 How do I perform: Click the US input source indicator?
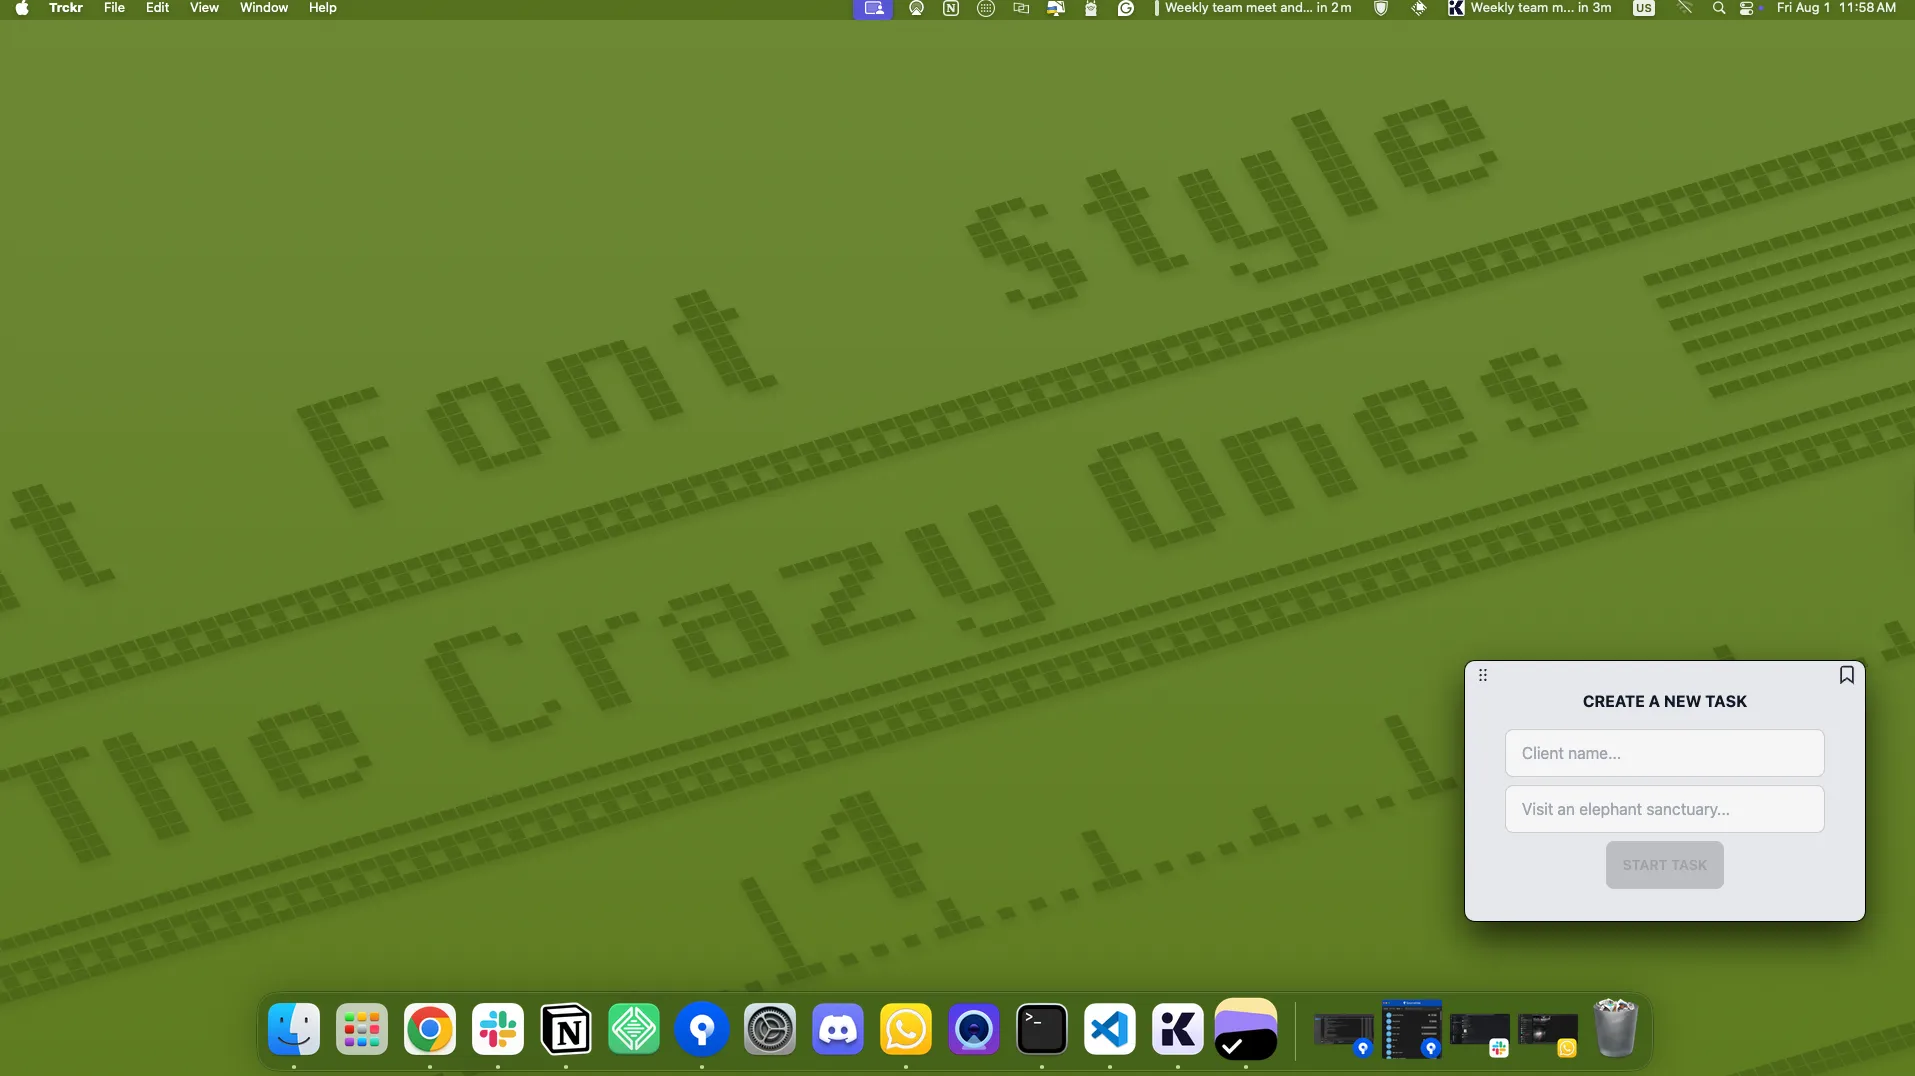(x=1643, y=8)
